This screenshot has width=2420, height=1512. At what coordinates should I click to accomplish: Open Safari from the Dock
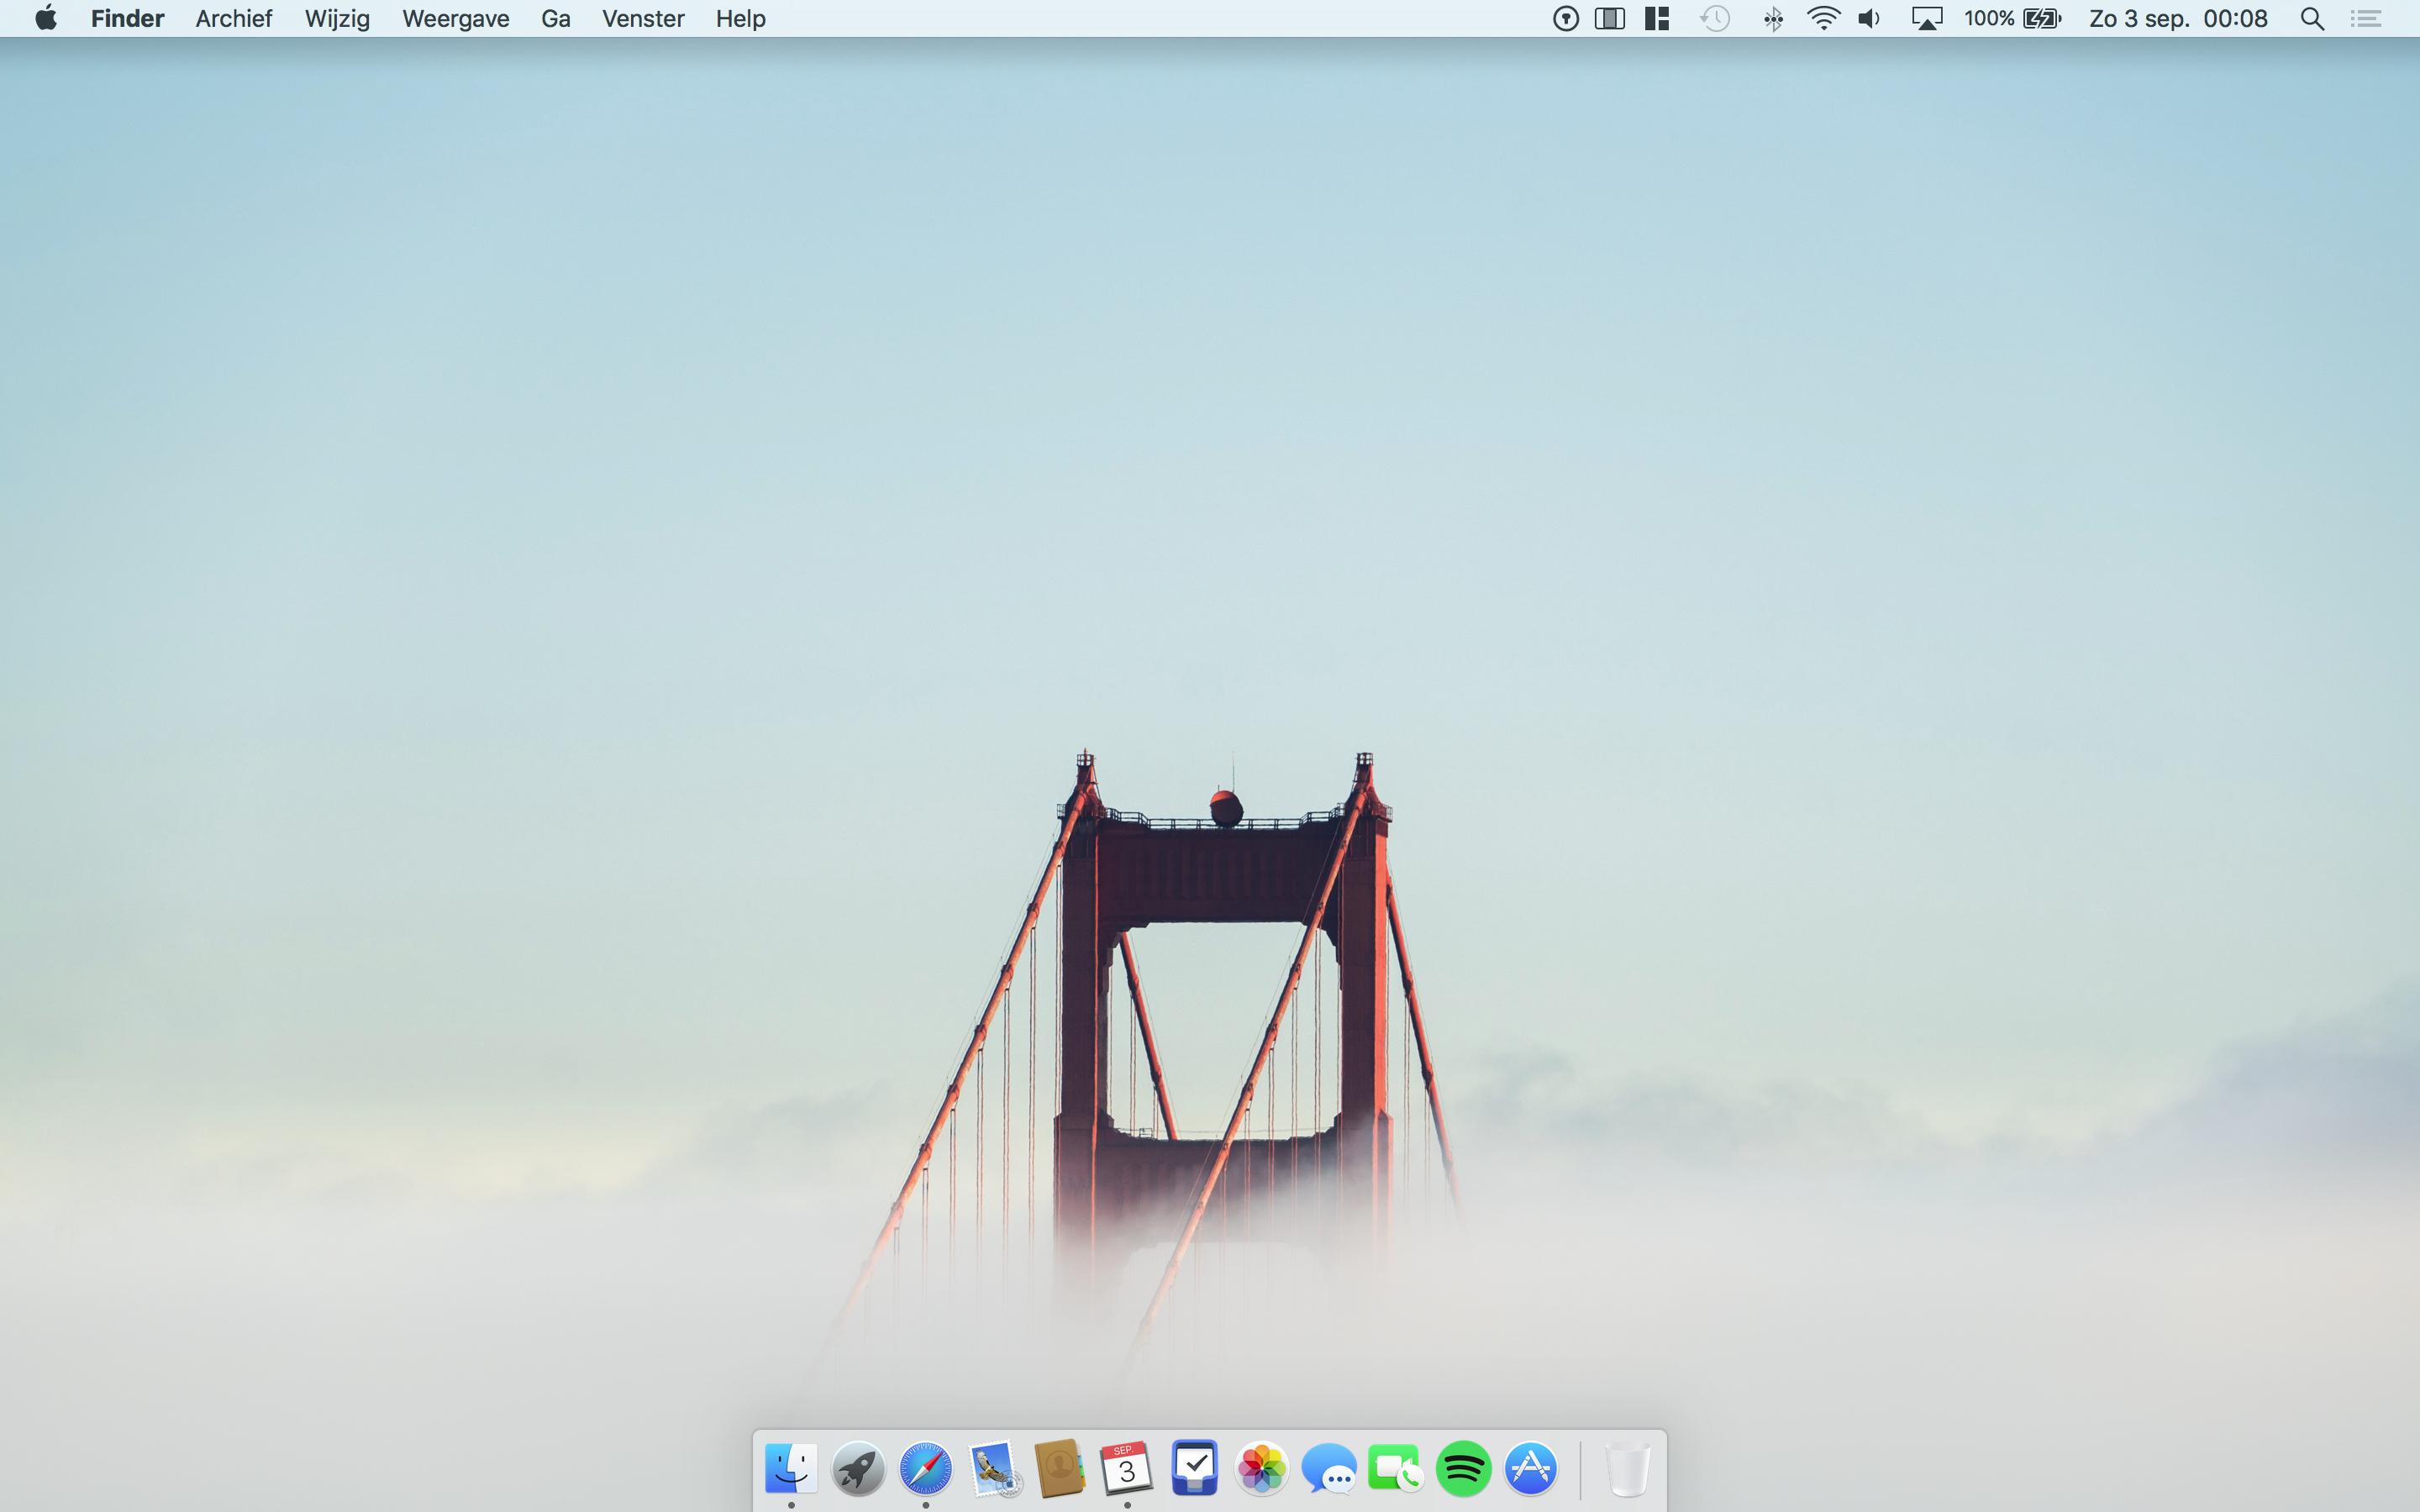point(925,1468)
